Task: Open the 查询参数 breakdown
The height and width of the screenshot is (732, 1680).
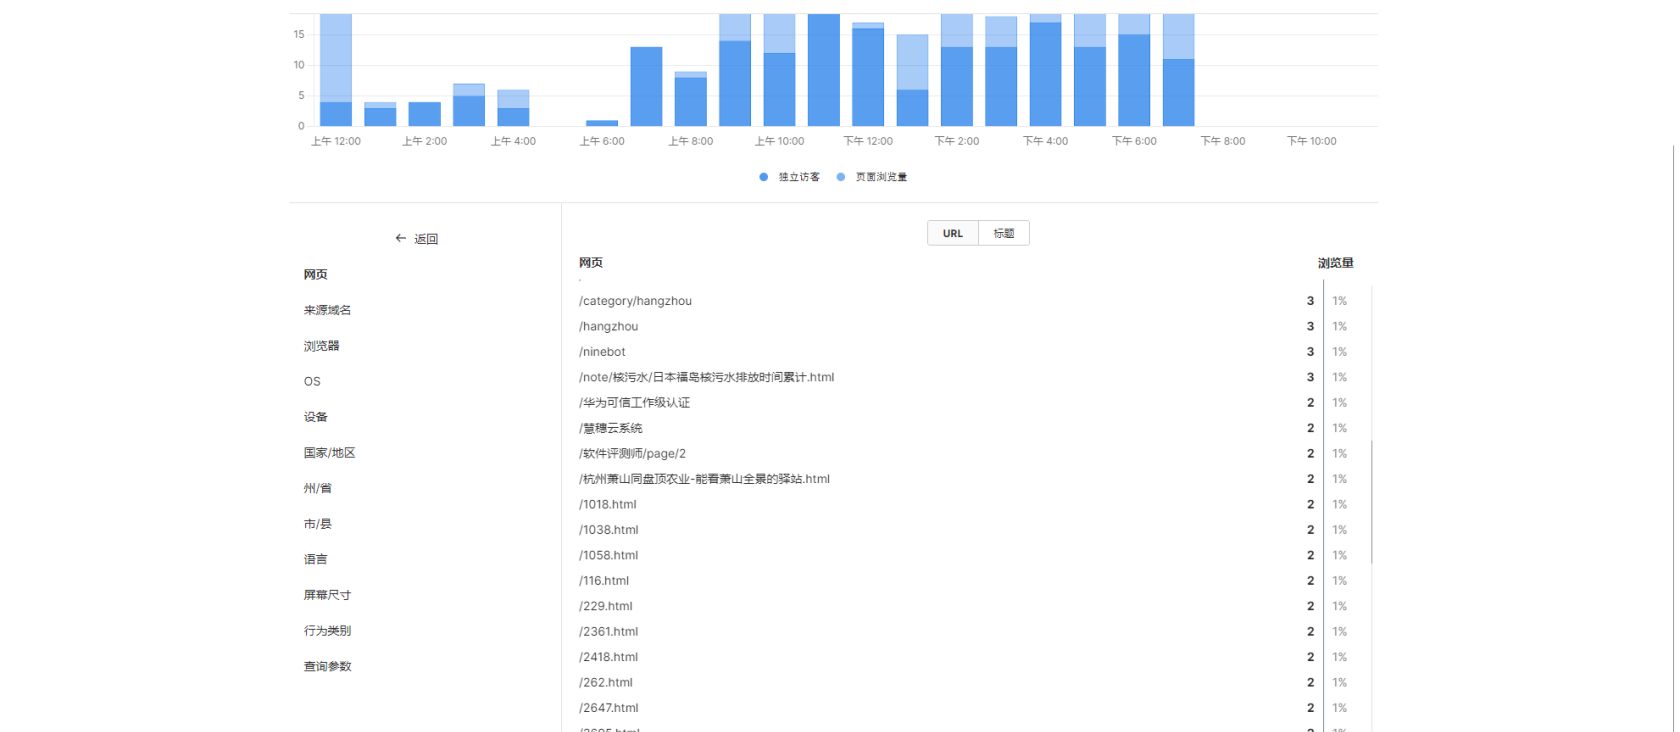Action: pos(327,666)
